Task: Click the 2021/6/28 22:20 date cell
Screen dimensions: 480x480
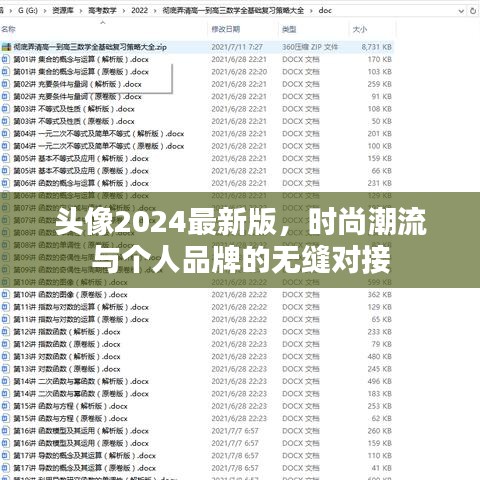Action: pyautogui.click(x=239, y=72)
